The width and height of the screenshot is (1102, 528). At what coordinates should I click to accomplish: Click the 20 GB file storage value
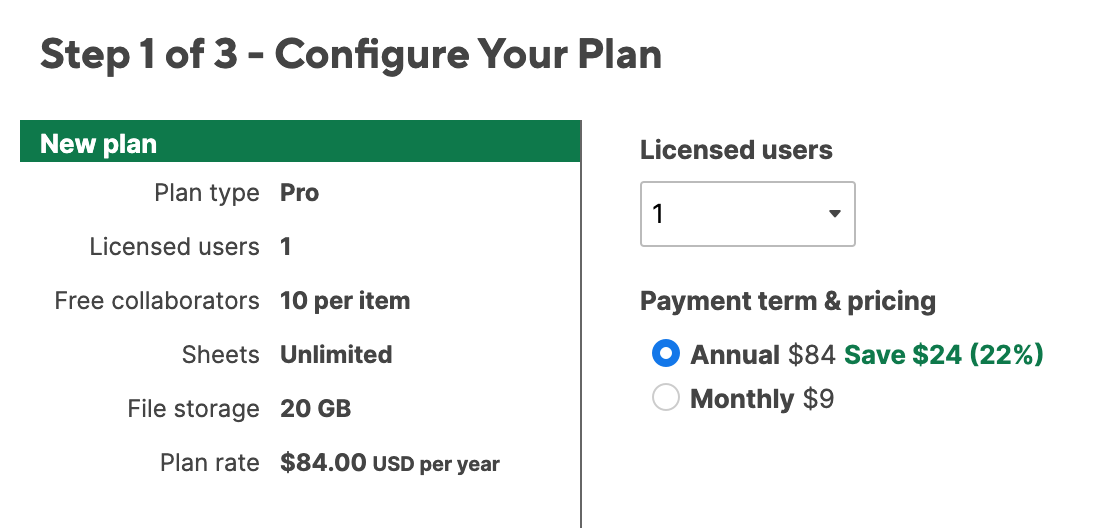pos(316,409)
